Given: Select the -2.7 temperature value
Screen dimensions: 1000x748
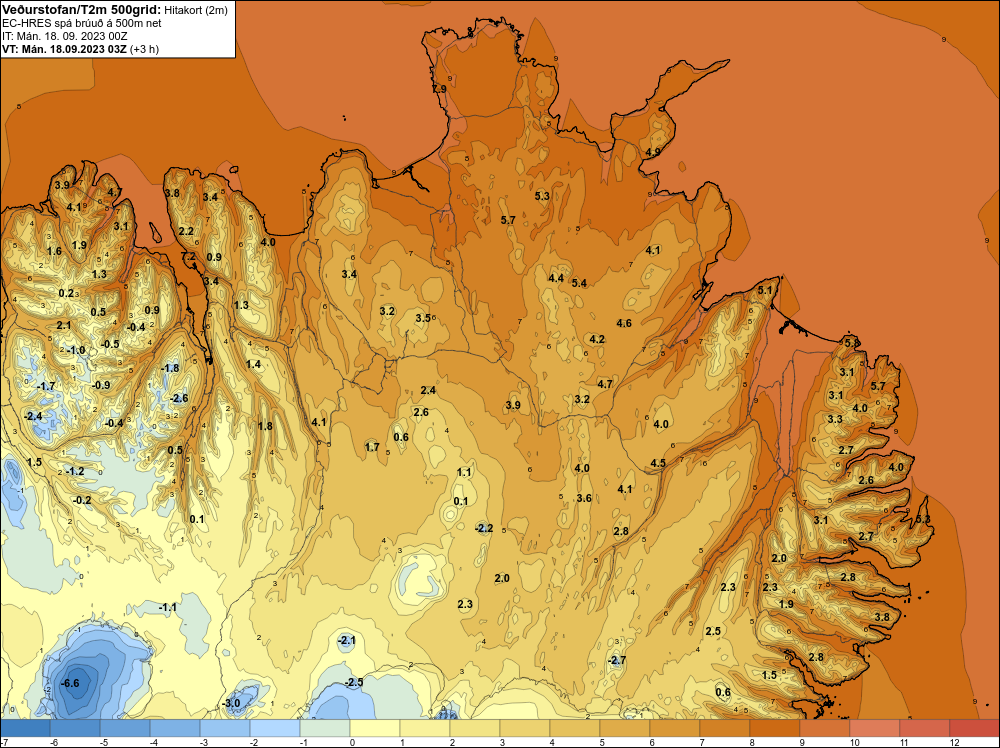Looking at the screenshot, I should coord(617,660).
